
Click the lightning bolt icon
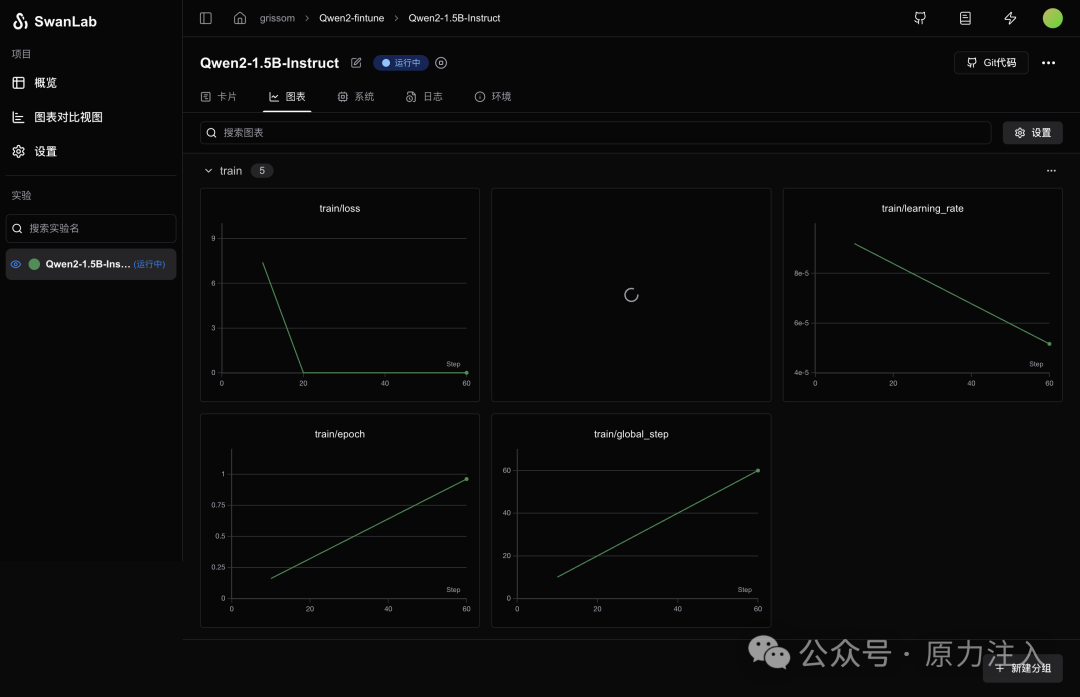coord(1010,18)
